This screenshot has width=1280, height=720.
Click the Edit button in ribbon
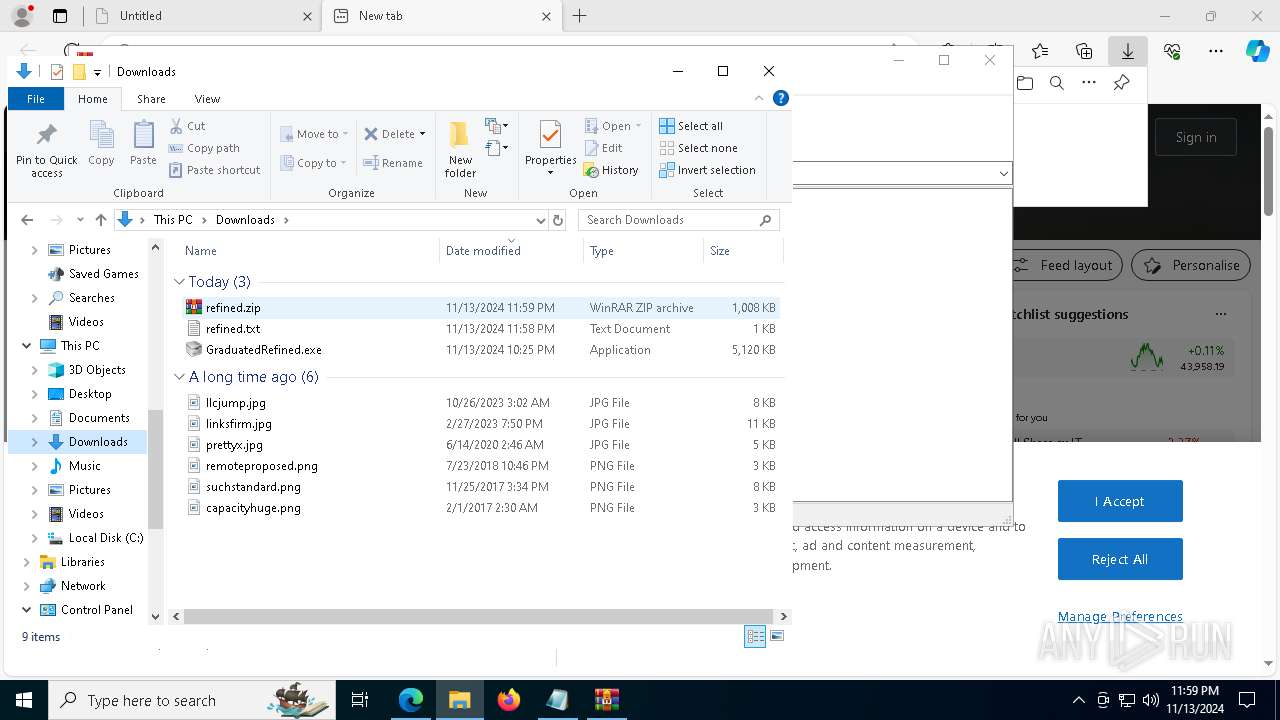604,148
